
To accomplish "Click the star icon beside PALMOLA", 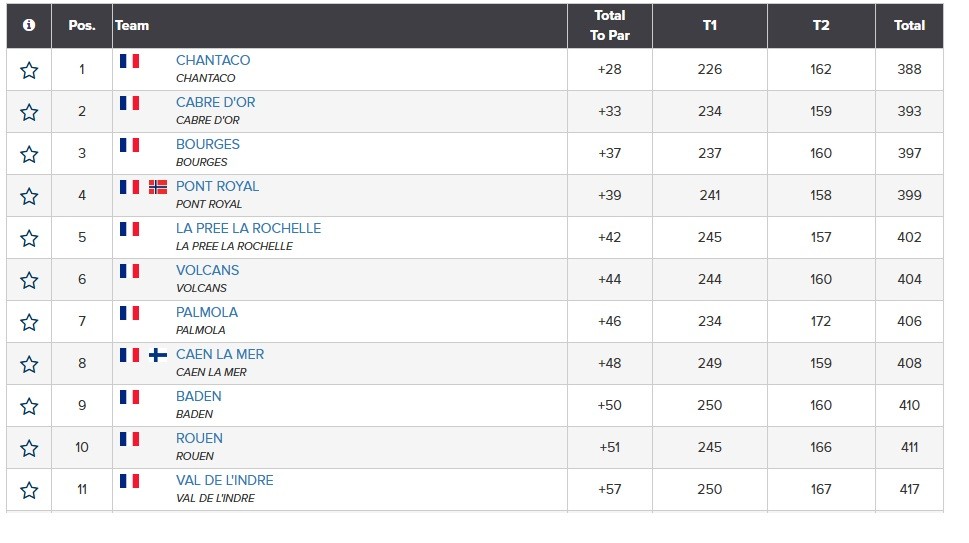I will (x=29, y=322).
